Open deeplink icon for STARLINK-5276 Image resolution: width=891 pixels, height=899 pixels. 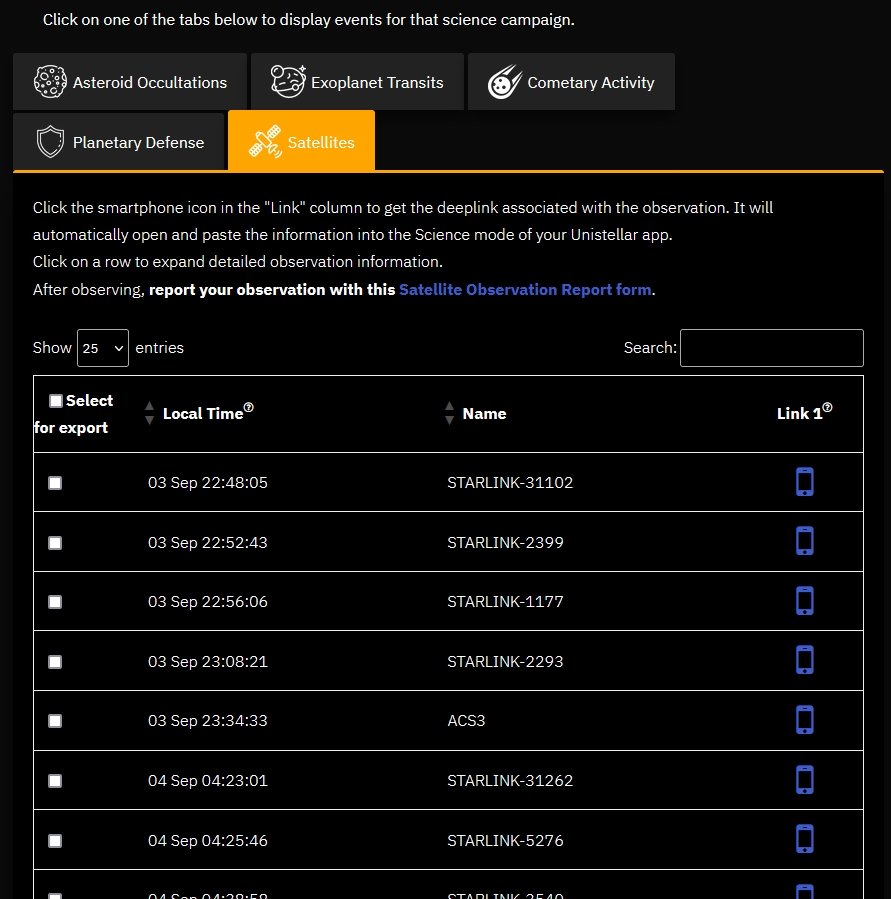804,839
